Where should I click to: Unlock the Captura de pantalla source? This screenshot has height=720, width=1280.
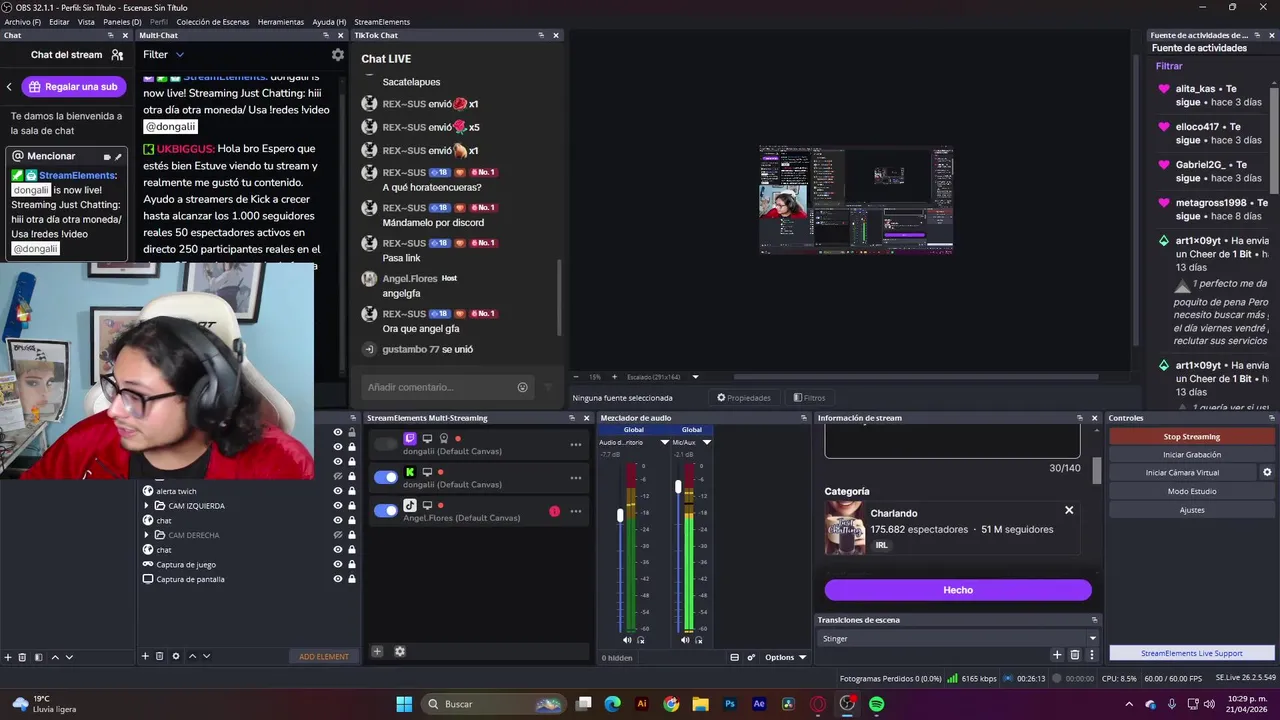tap(352, 579)
